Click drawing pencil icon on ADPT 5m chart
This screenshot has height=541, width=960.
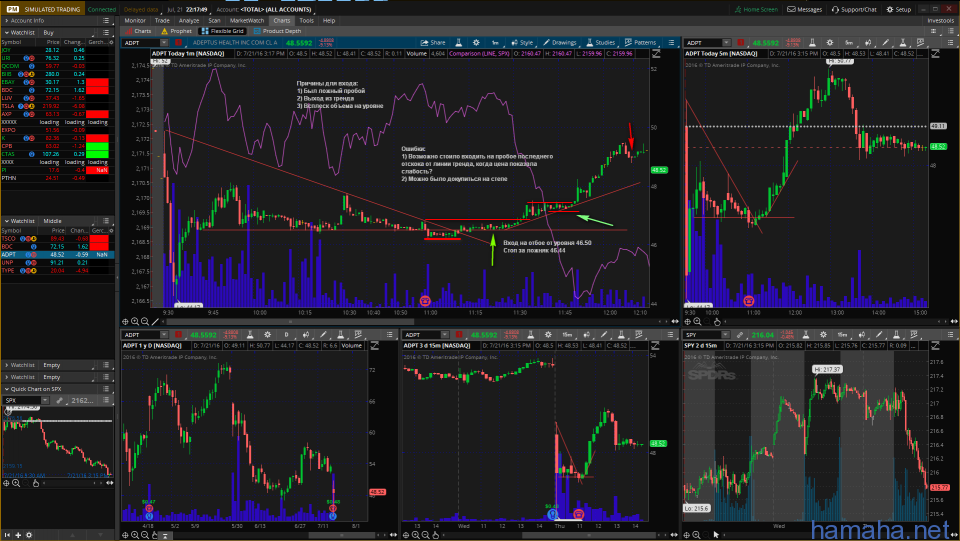(x=885, y=43)
